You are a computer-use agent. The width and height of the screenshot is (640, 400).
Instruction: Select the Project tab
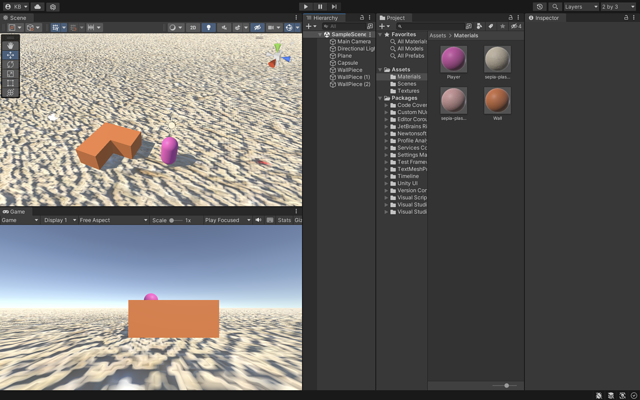pos(396,18)
